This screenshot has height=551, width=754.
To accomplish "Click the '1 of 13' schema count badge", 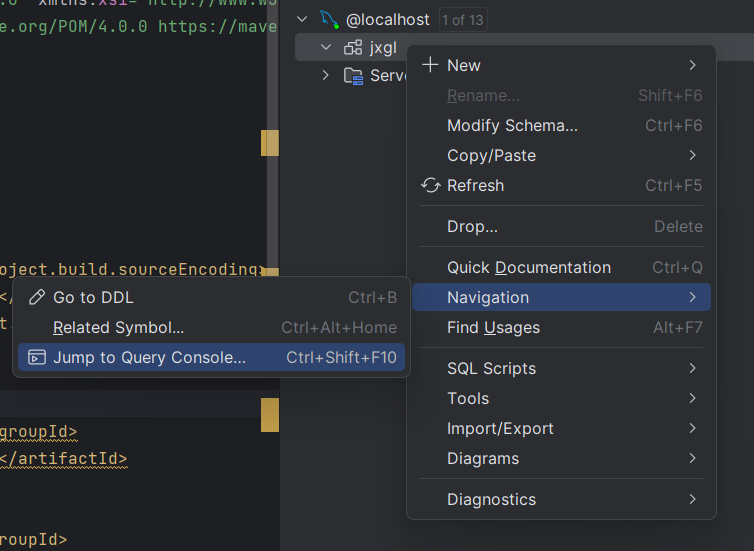I will point(463,20).
